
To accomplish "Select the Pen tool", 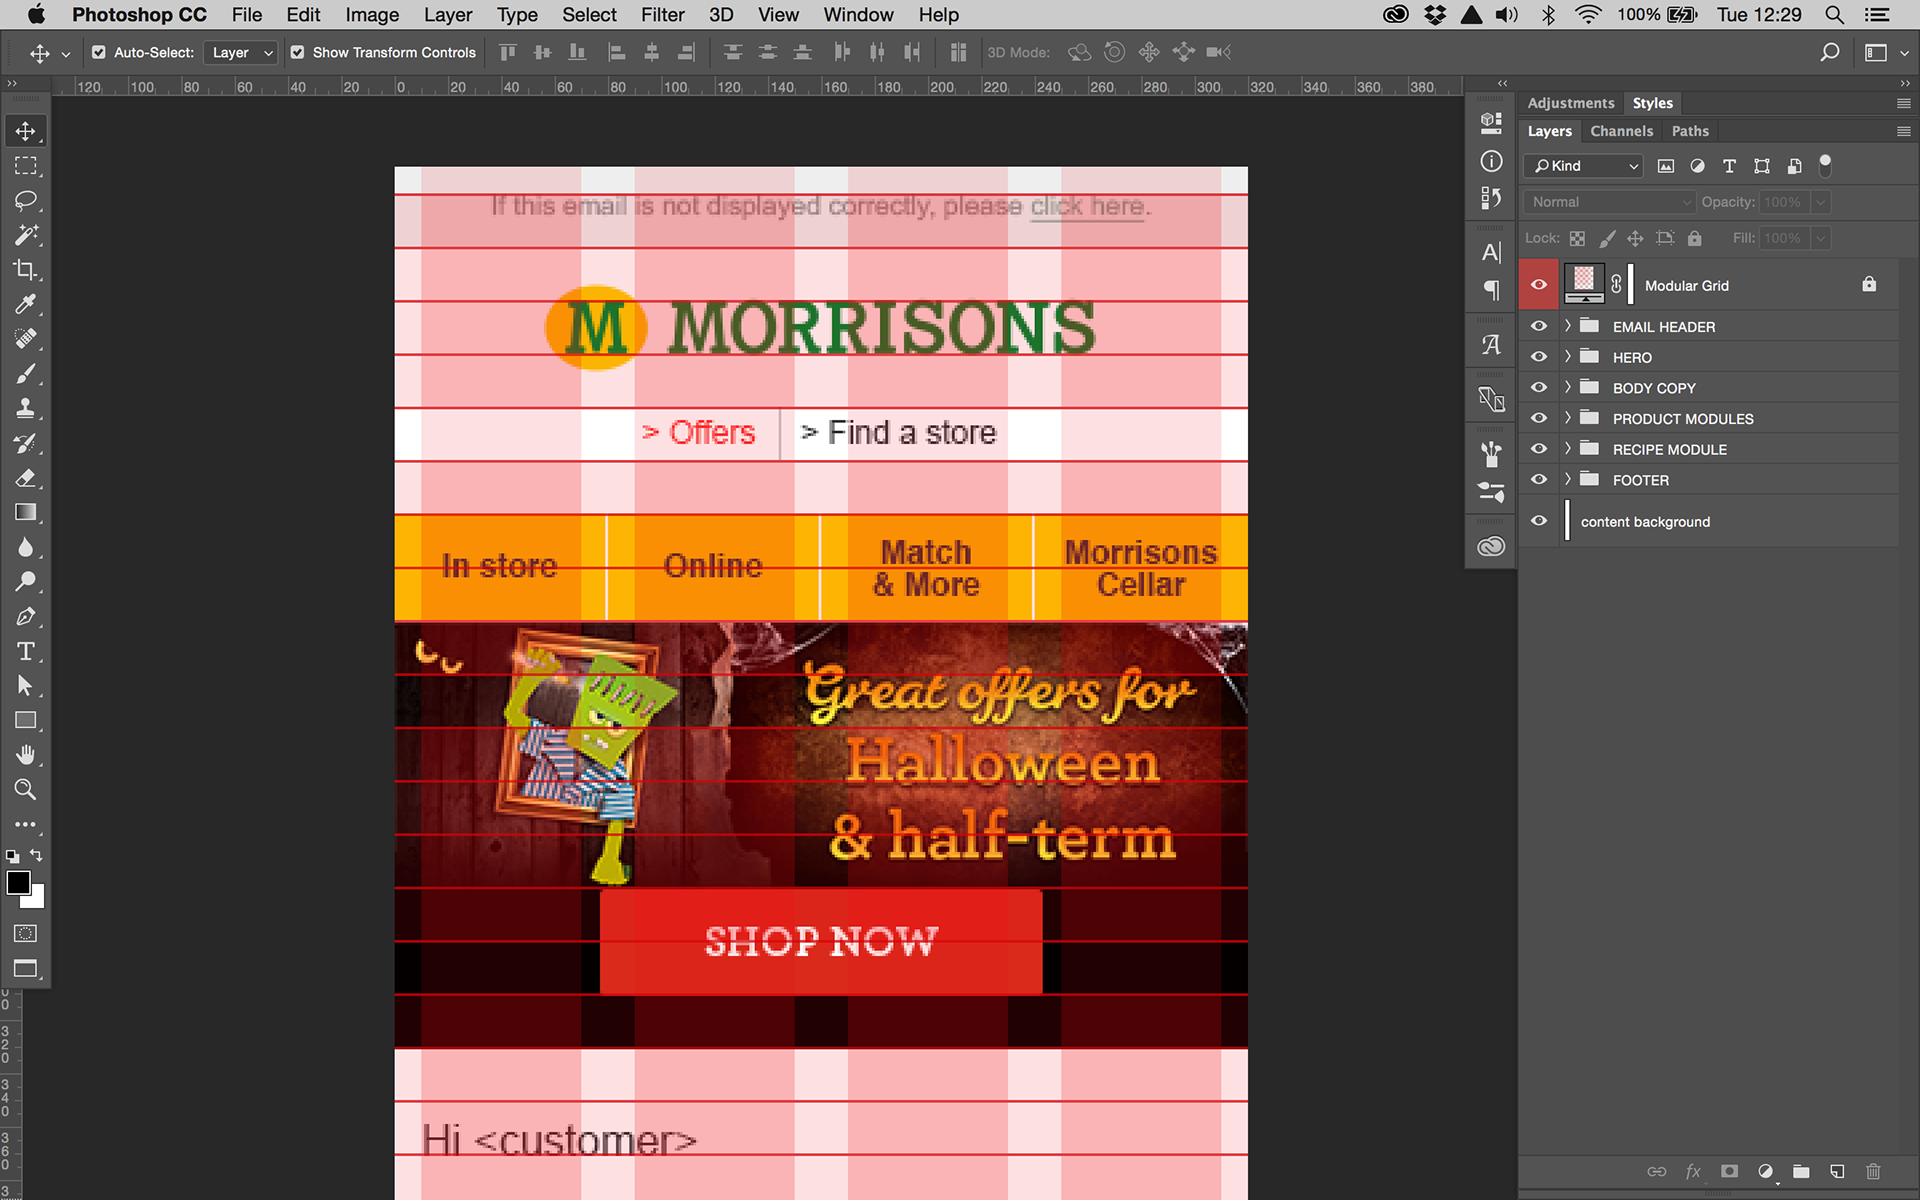I will pos(26,617).
